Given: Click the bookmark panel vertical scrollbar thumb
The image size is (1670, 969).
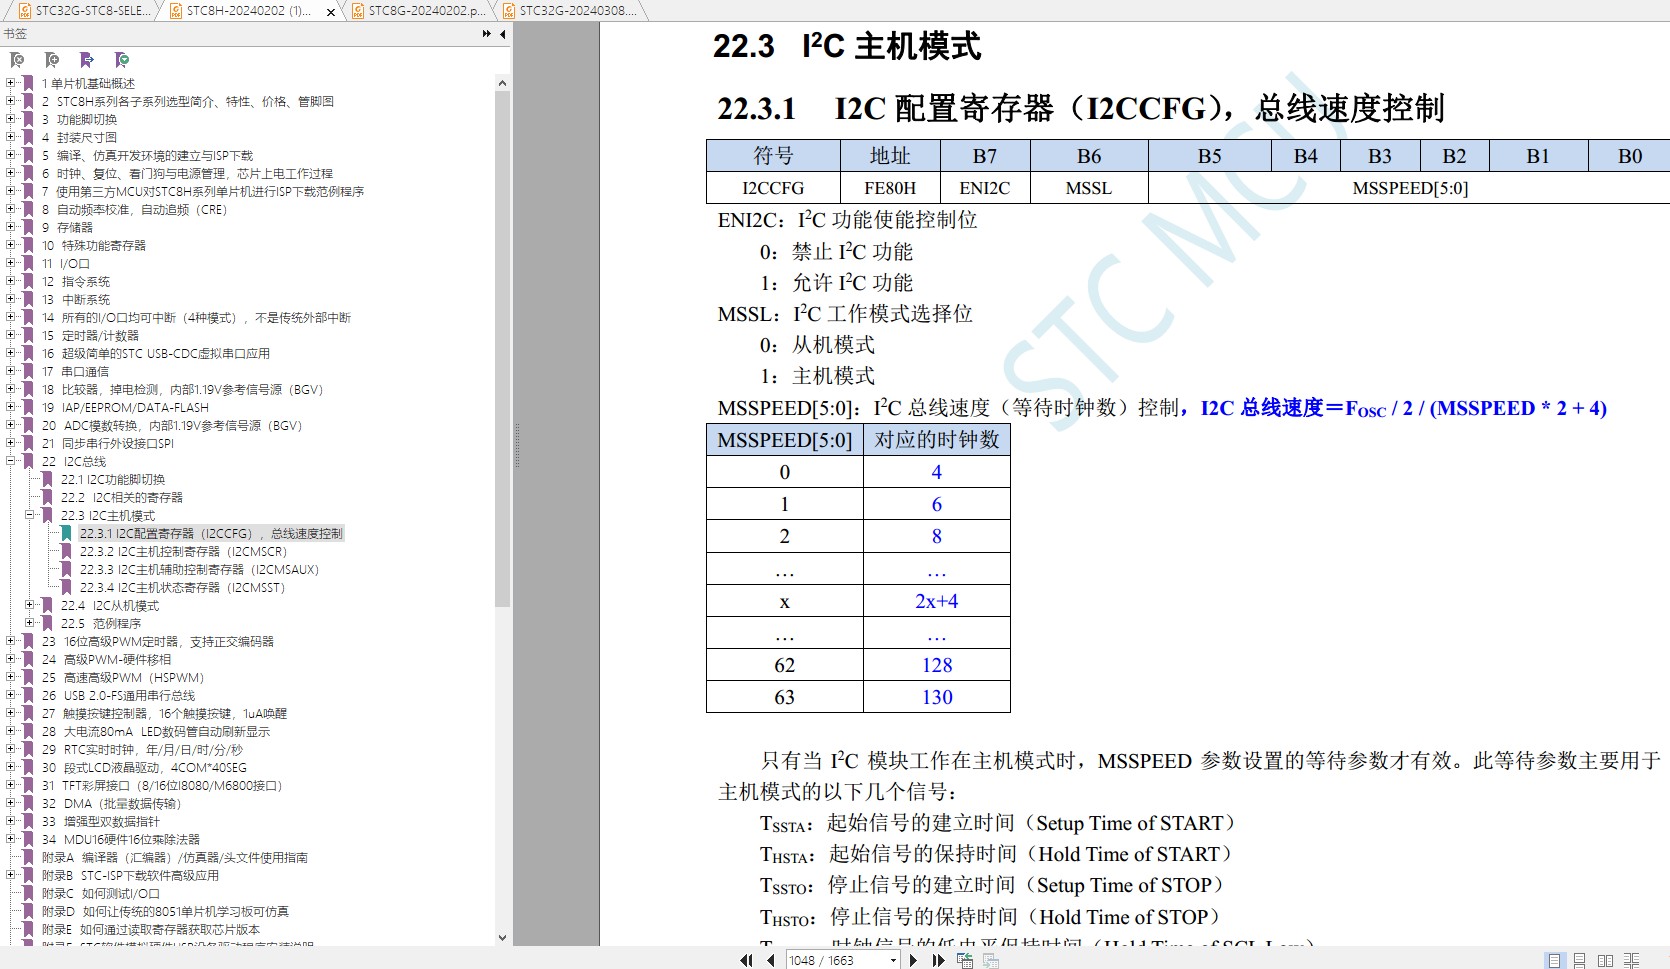Looking at the screenshot, I should (502, 348).
